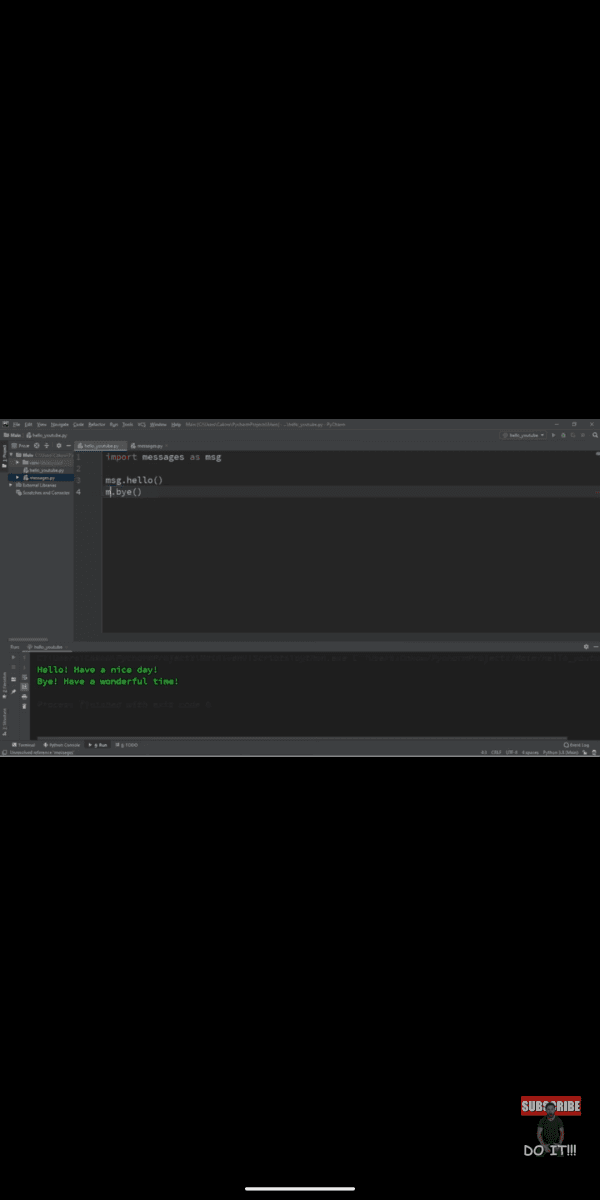
Task: Toggle the Run tool window button
Action: point(99,745)
